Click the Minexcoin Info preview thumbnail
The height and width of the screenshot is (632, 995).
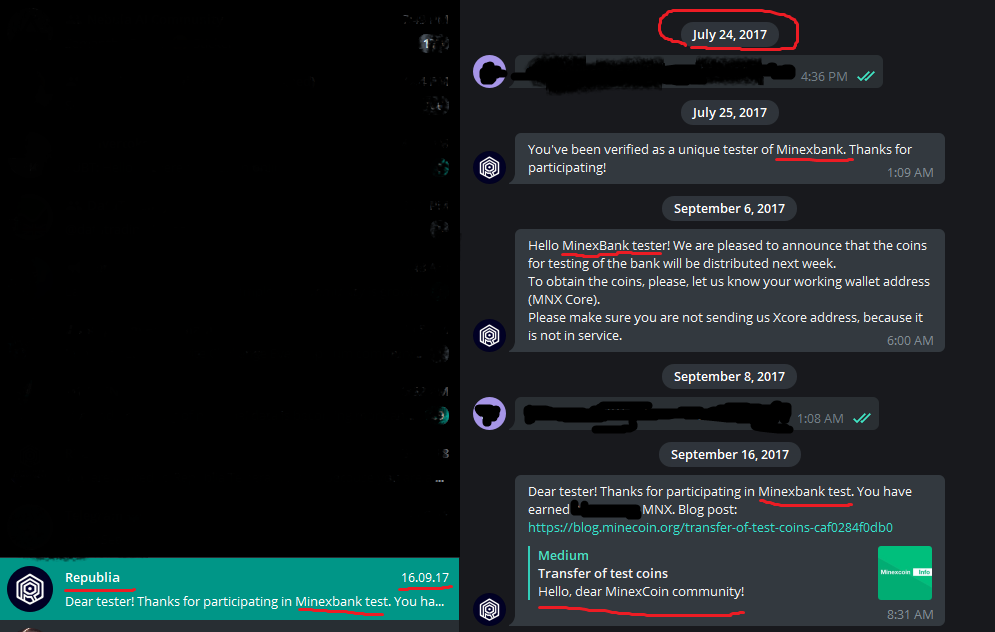[904, 572]
